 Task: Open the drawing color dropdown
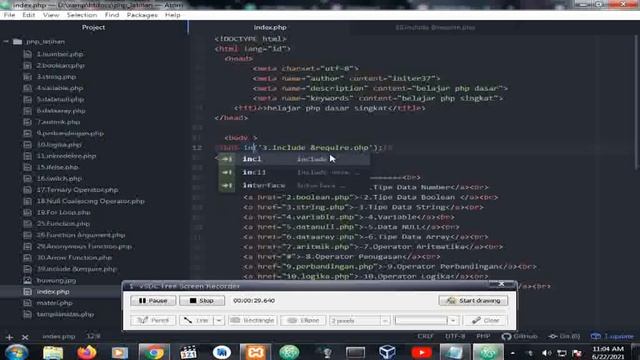click(x=453, y=320)
